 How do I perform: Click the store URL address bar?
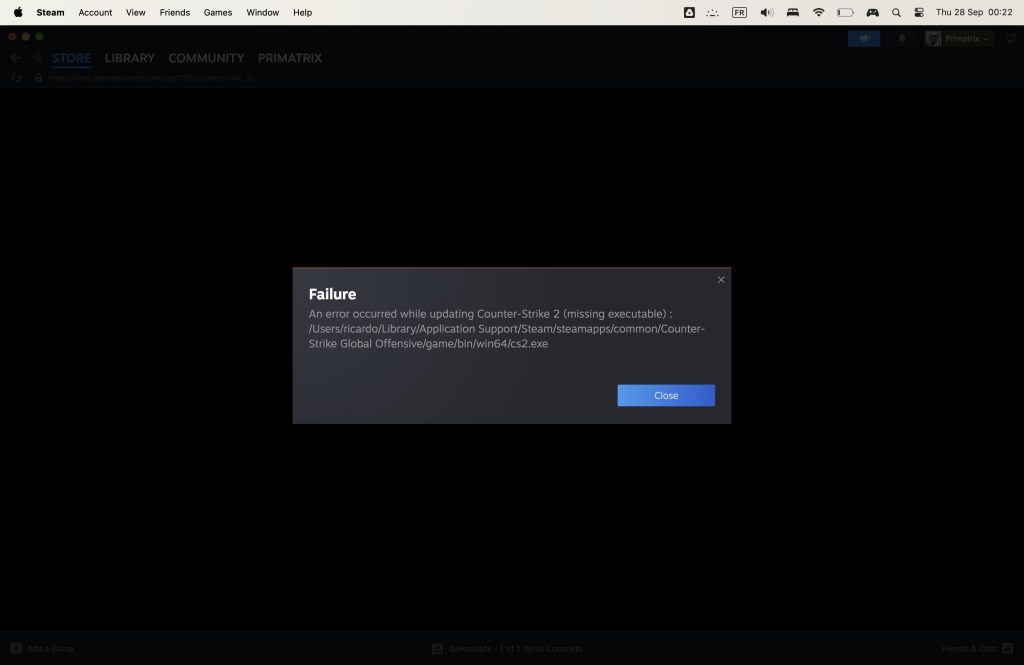pyautogui.click(x=150, y=78)
